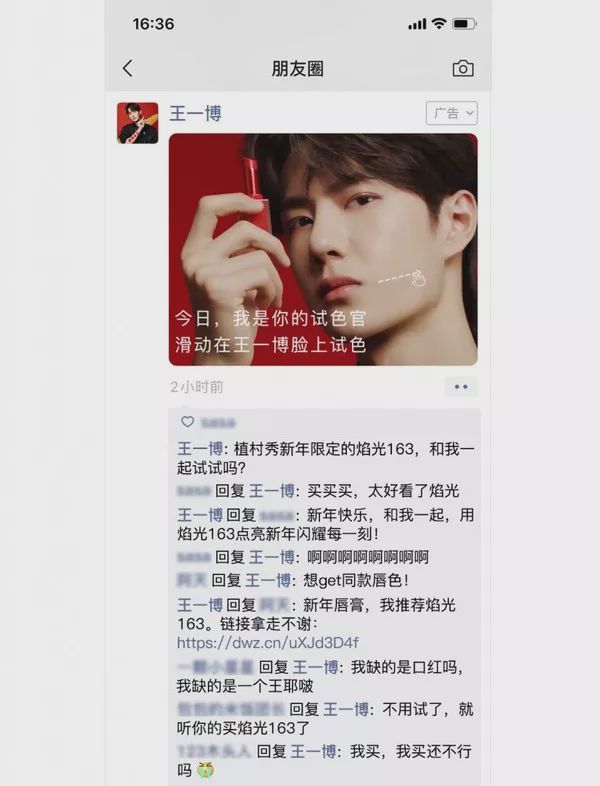
Task: Tap the 想get同款唇色 comment
Action: coord(356,580)
